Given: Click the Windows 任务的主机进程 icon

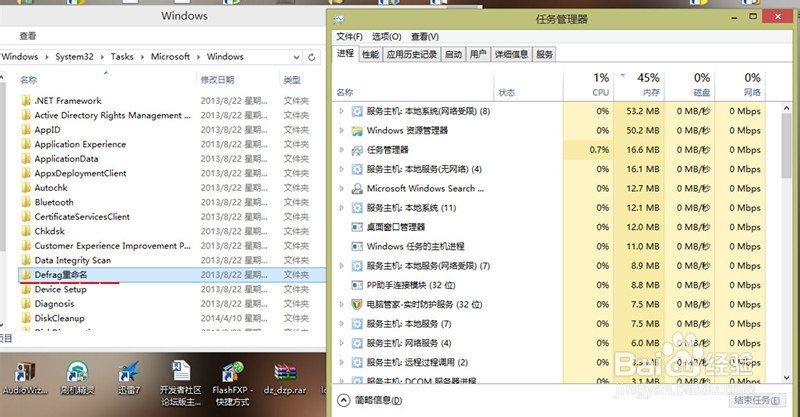Looking at the screenshot, I should pyautogui.click(x=357, y=247).
